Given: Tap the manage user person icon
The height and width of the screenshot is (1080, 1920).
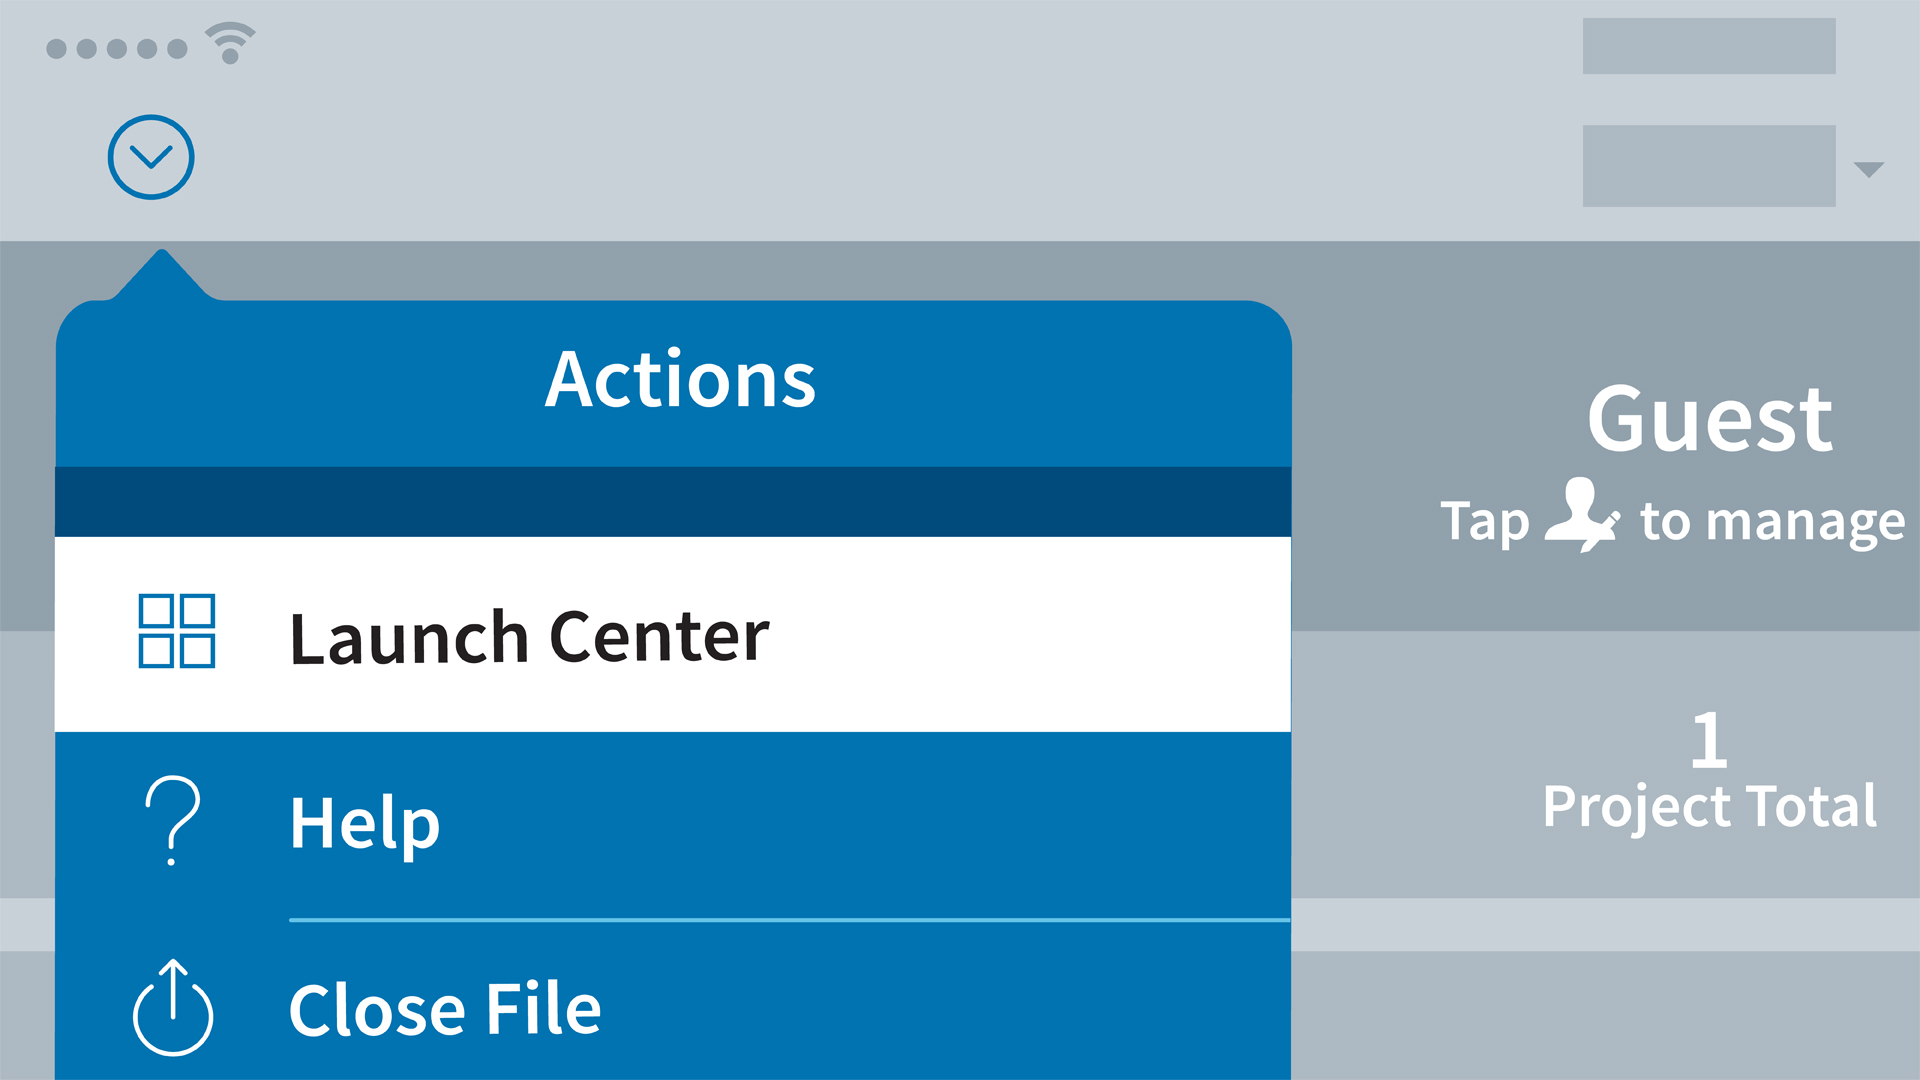Looking at the screenshot, I should coord(1582,516).
